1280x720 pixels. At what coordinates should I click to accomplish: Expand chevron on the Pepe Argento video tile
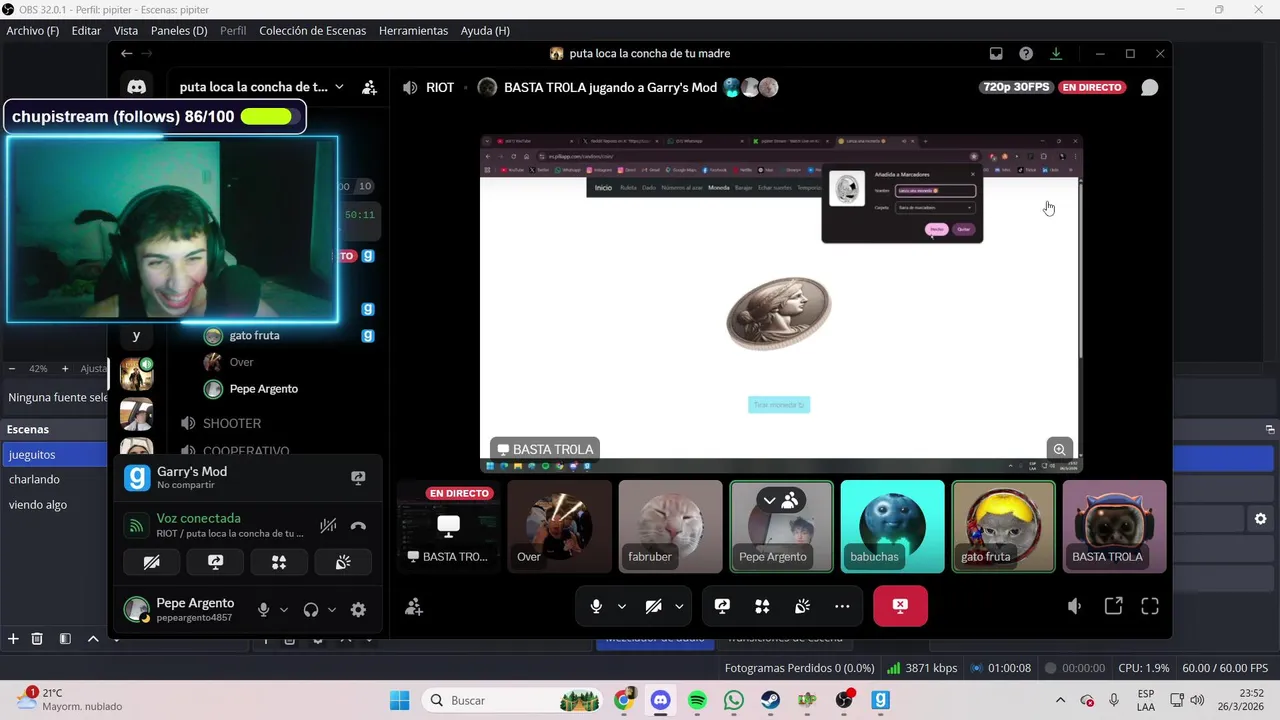coord(769,500)
